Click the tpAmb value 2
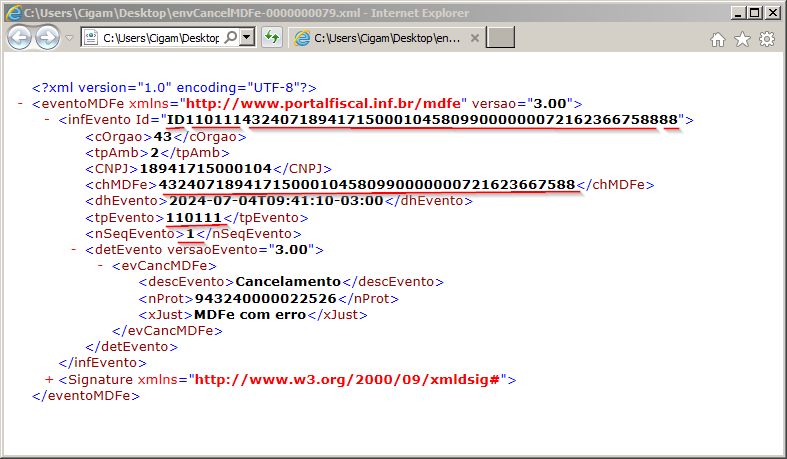Screen dimensions: 787x459 coord(155,152)
